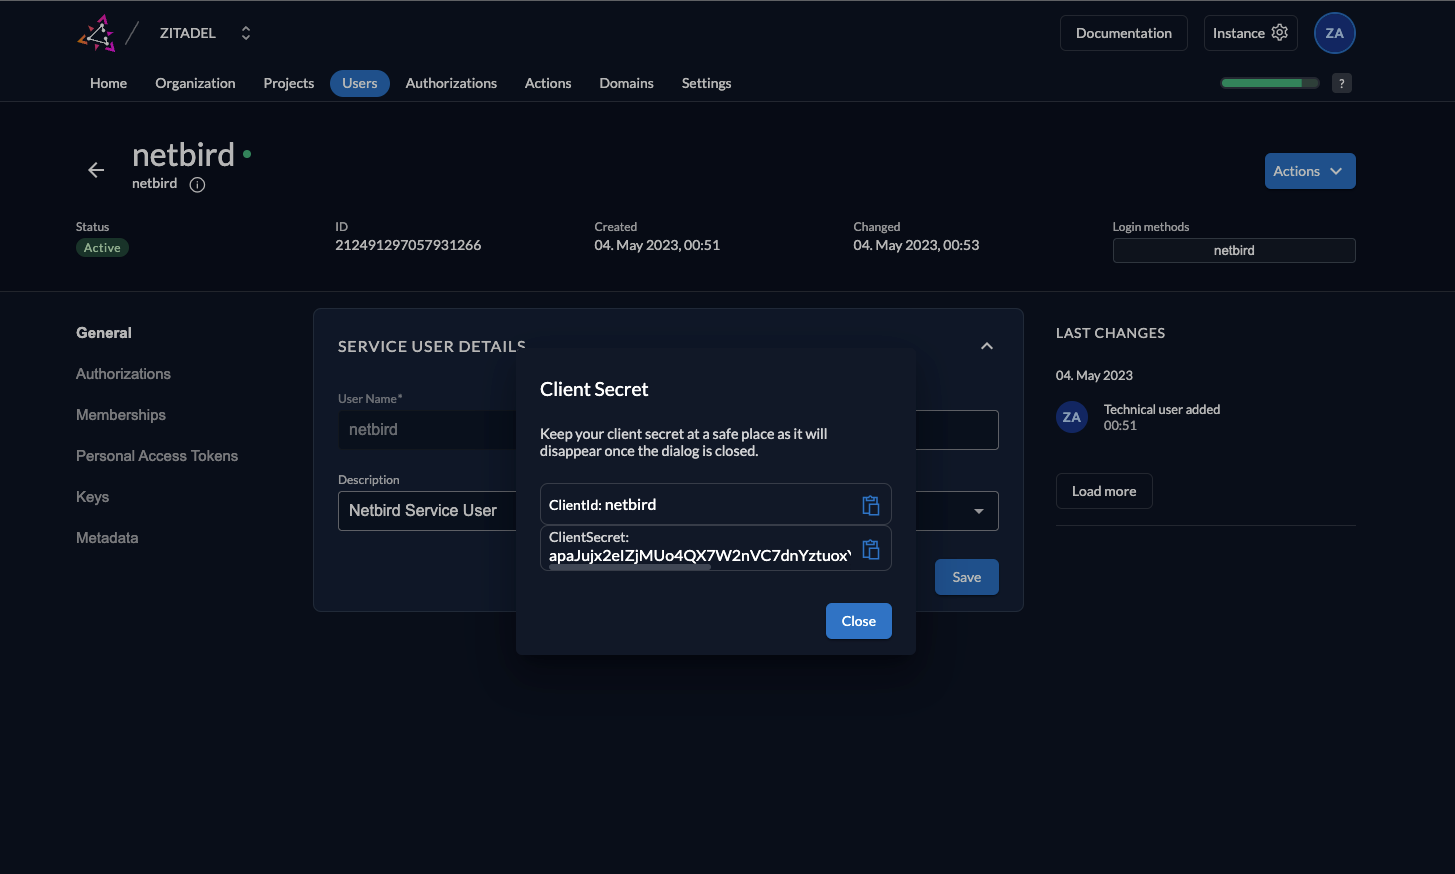Click the Changed date 04. May 2023, 00:53
The image size is (1455, 874).
[916, 245]
